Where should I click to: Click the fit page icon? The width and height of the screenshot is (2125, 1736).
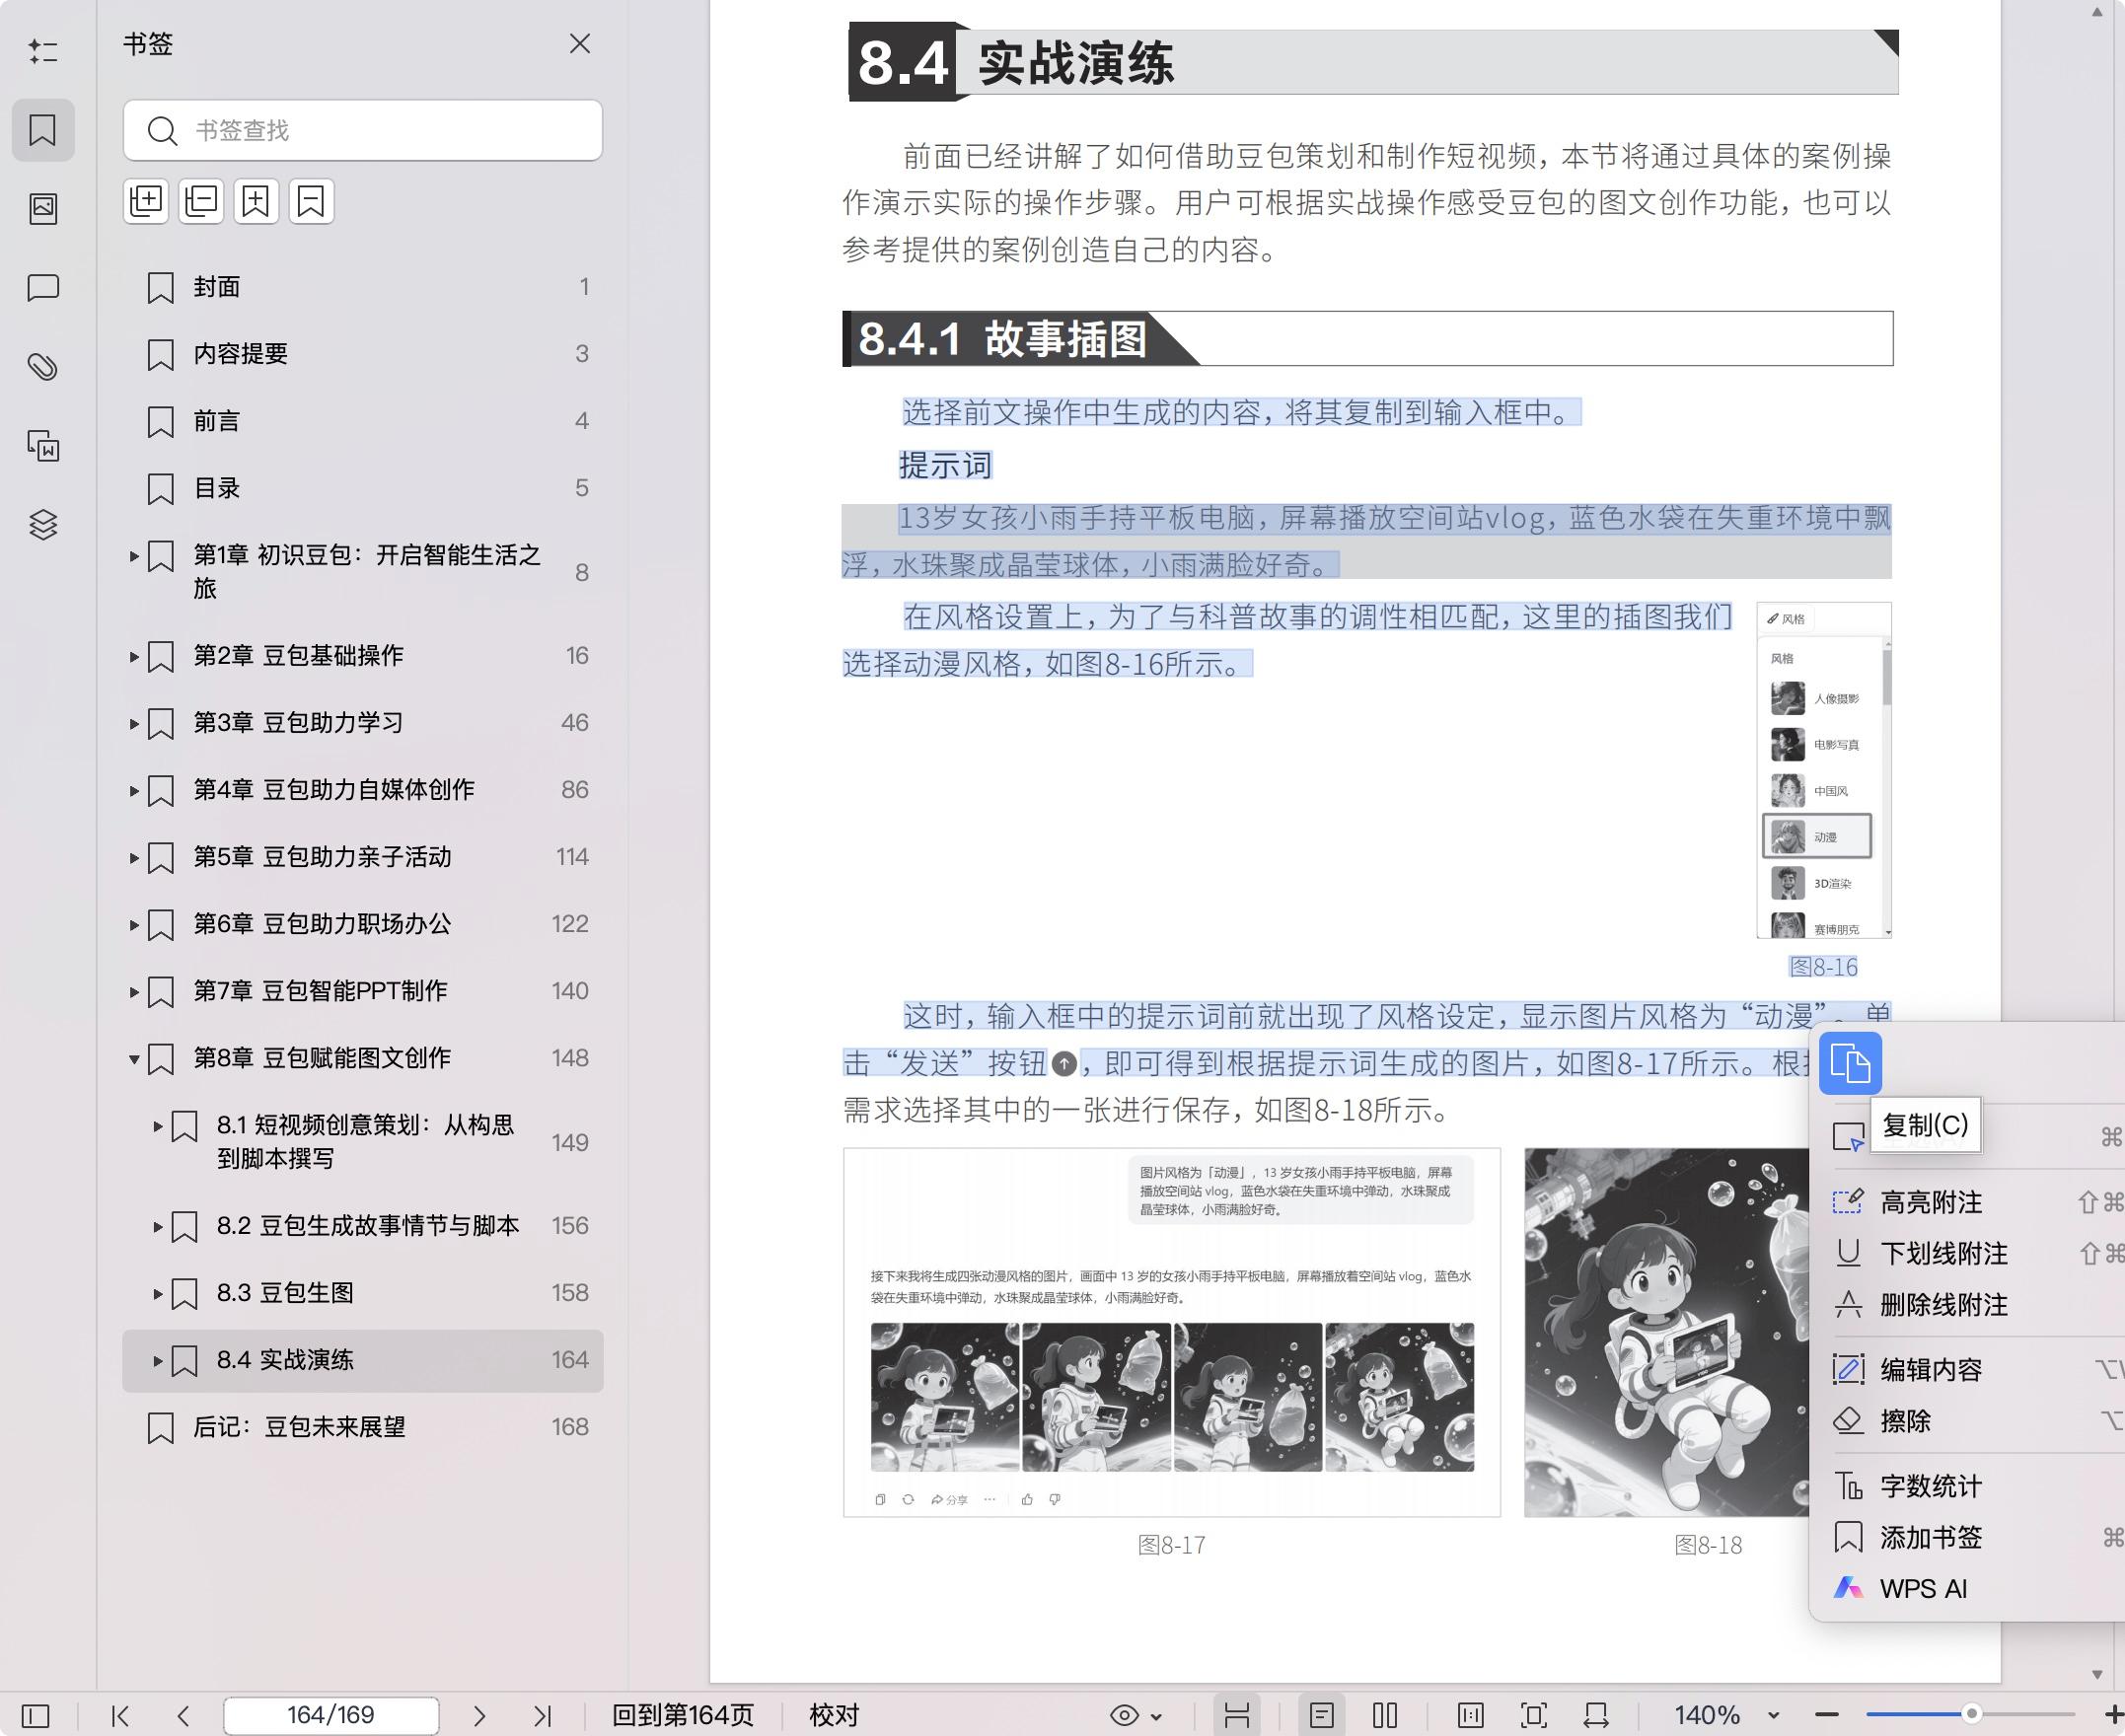pos(1534,1716)
